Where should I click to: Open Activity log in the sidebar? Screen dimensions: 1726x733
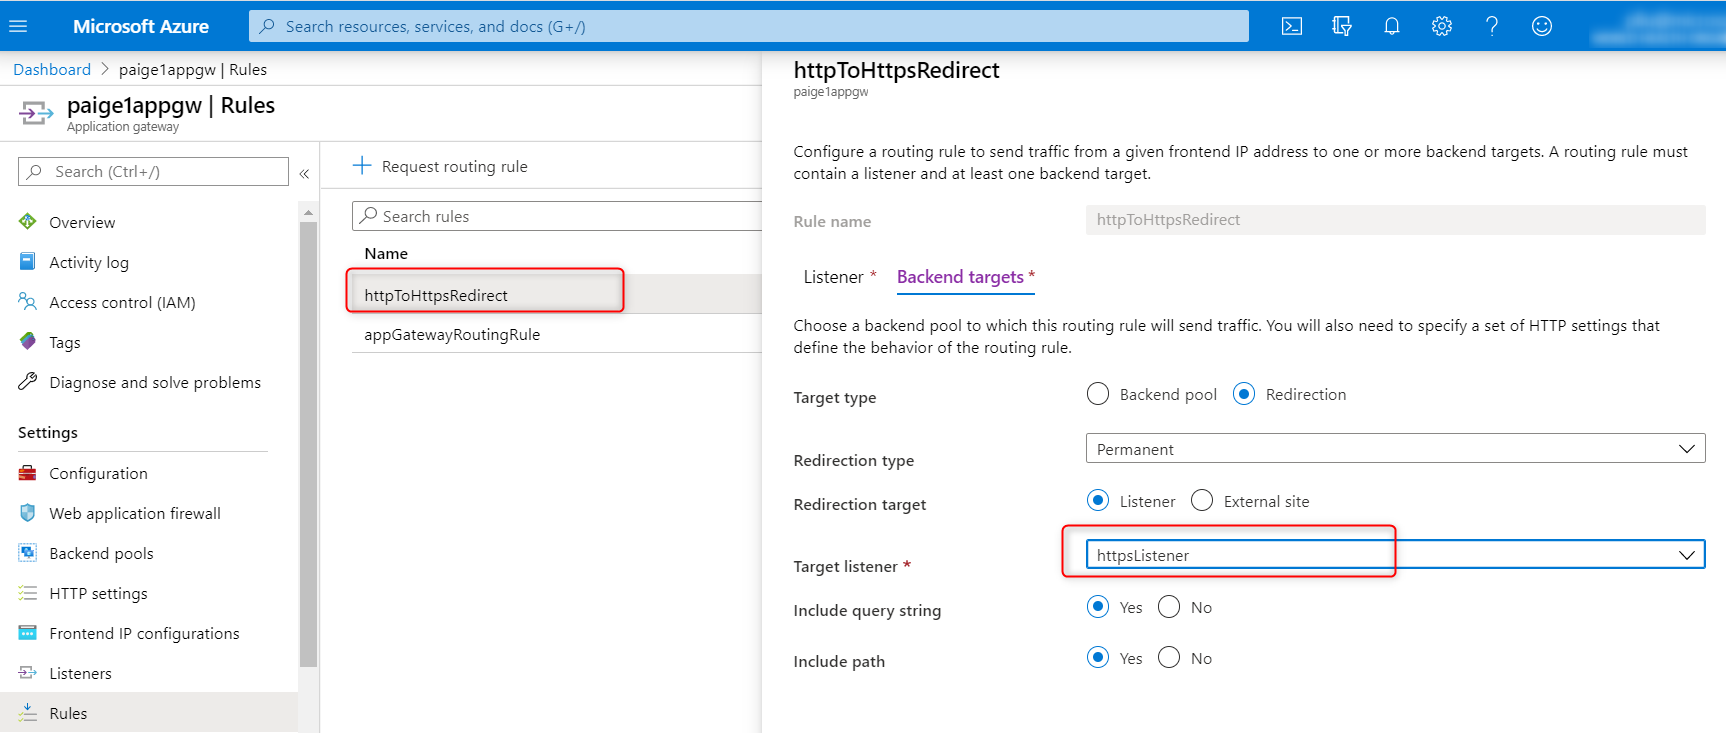tap(89, 262)
